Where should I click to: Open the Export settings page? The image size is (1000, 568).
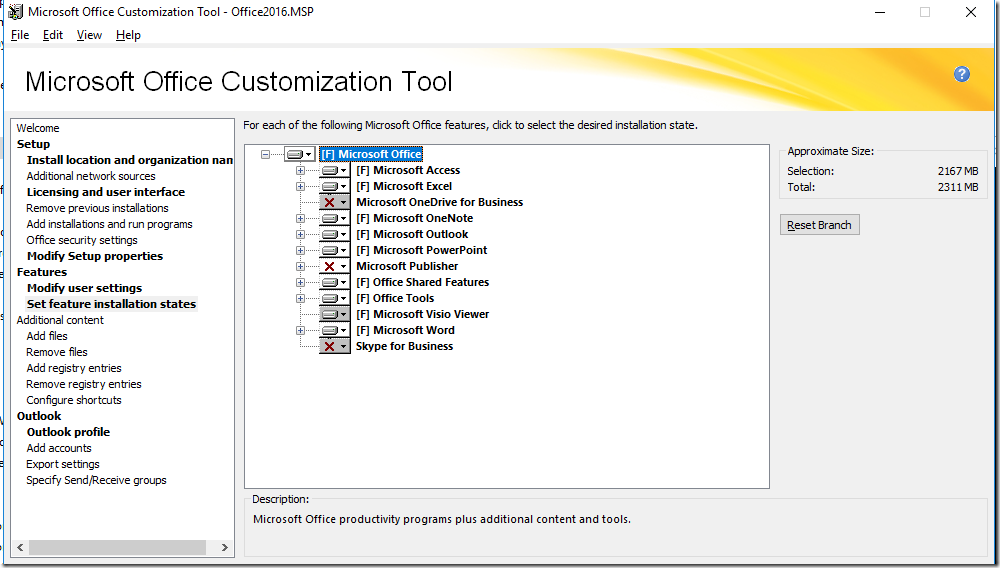pyautogui.click(x=62, y=464)
